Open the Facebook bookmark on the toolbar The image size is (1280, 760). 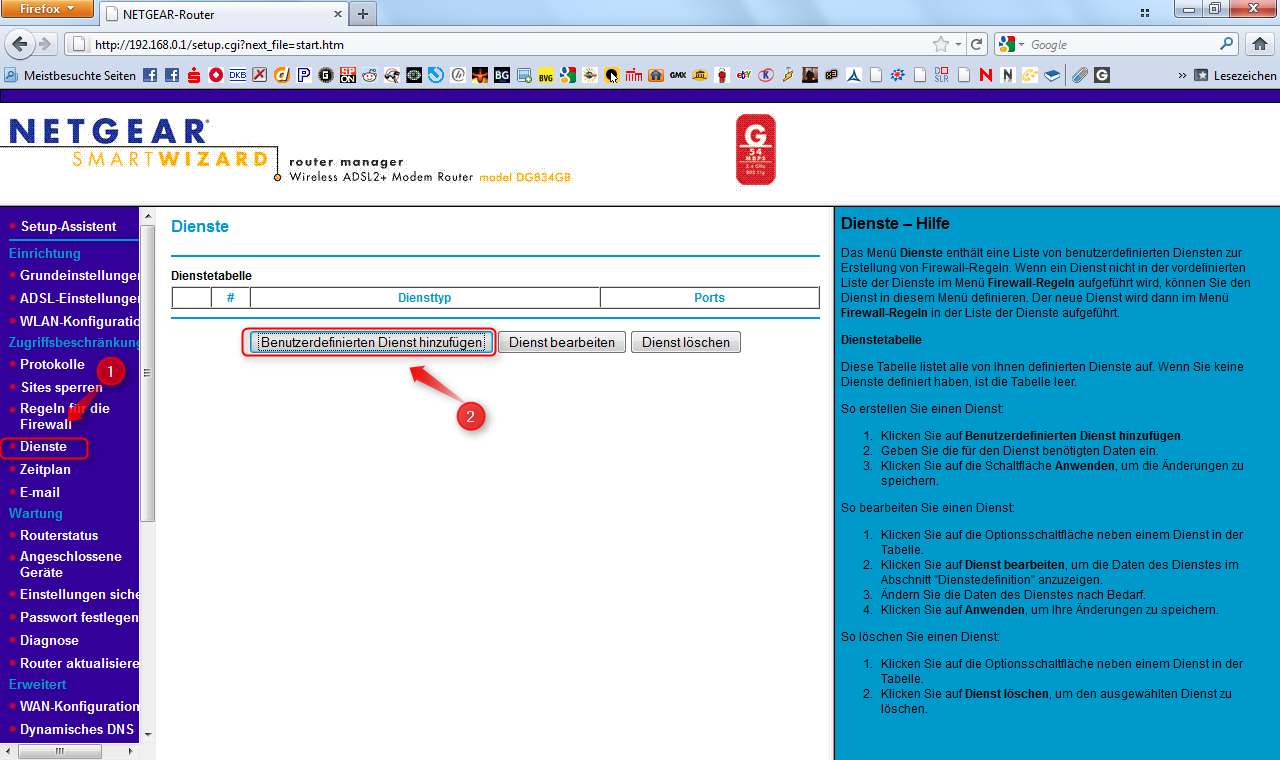click(151, 75)
